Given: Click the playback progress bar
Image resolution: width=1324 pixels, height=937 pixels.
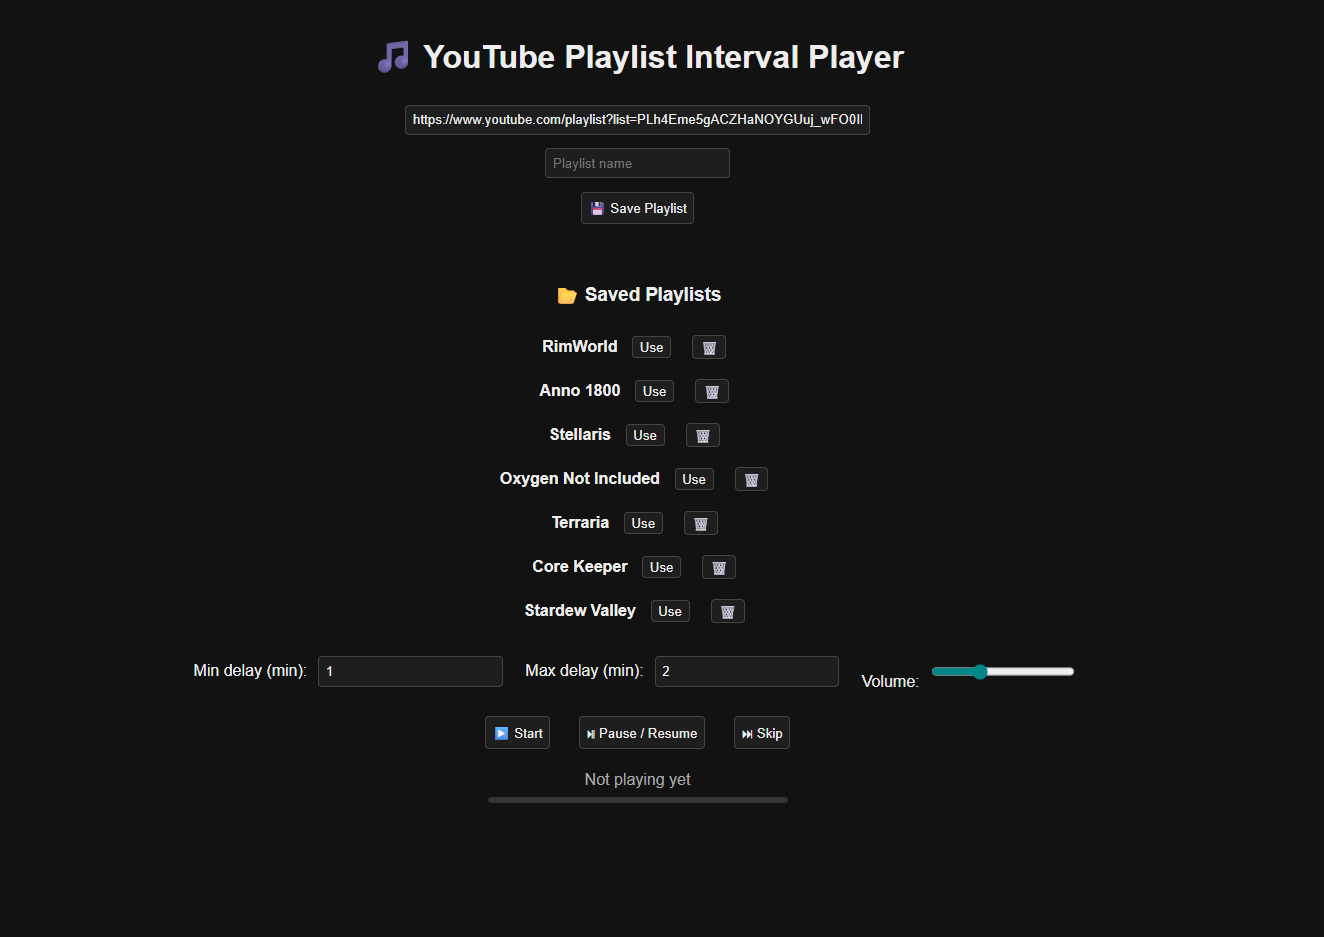Looking at the screenshot, I should 638,800.
